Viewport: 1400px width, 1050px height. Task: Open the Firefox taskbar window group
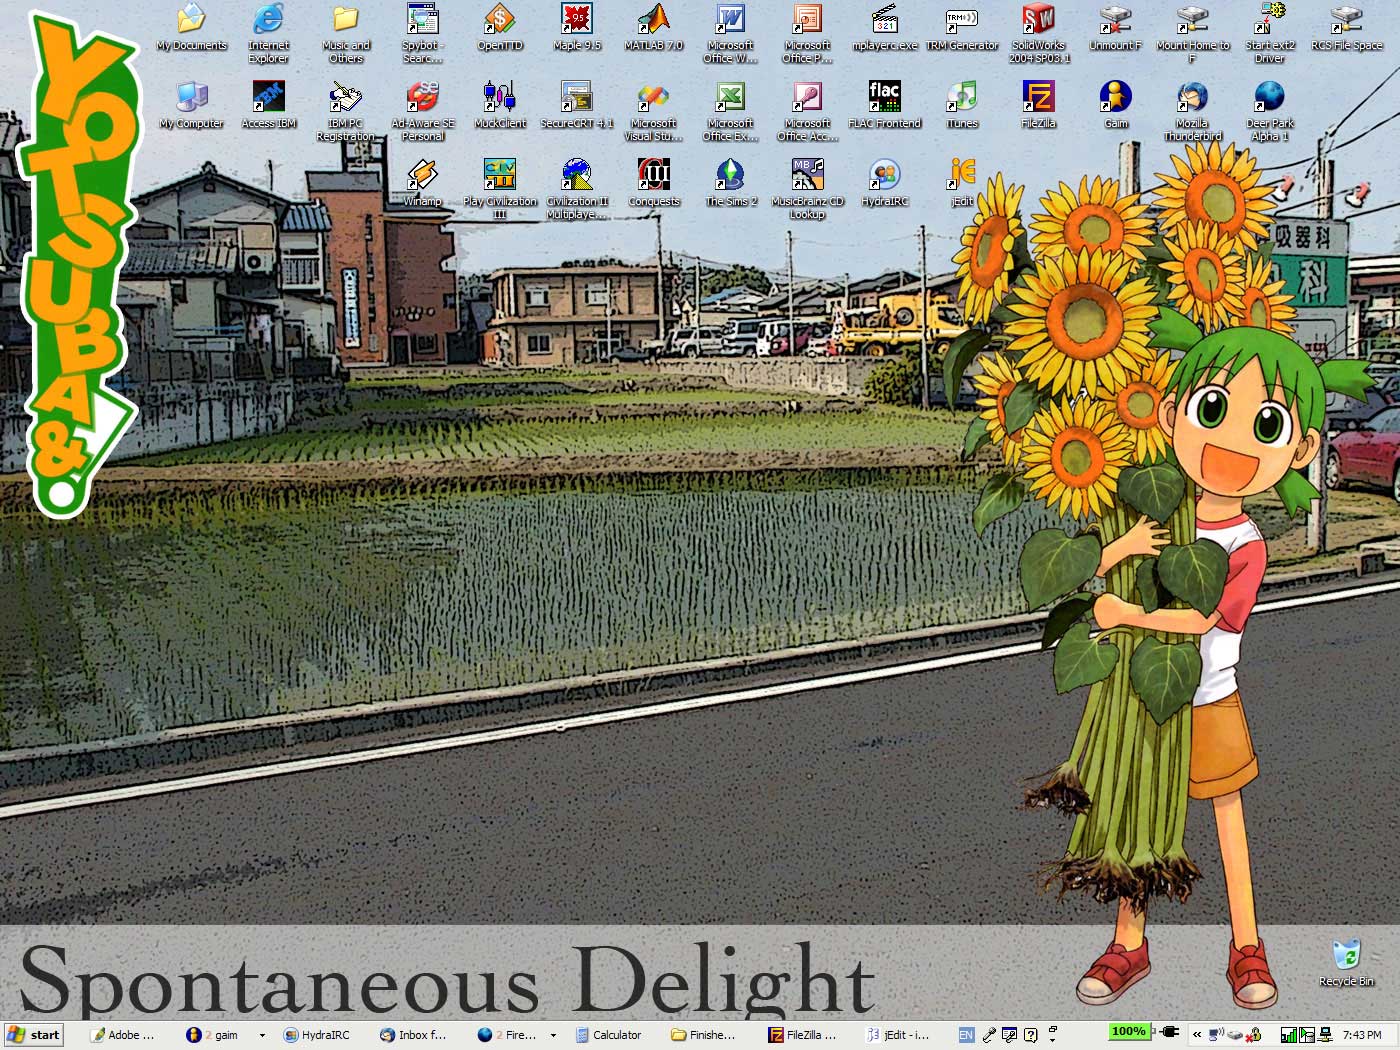508,1035
